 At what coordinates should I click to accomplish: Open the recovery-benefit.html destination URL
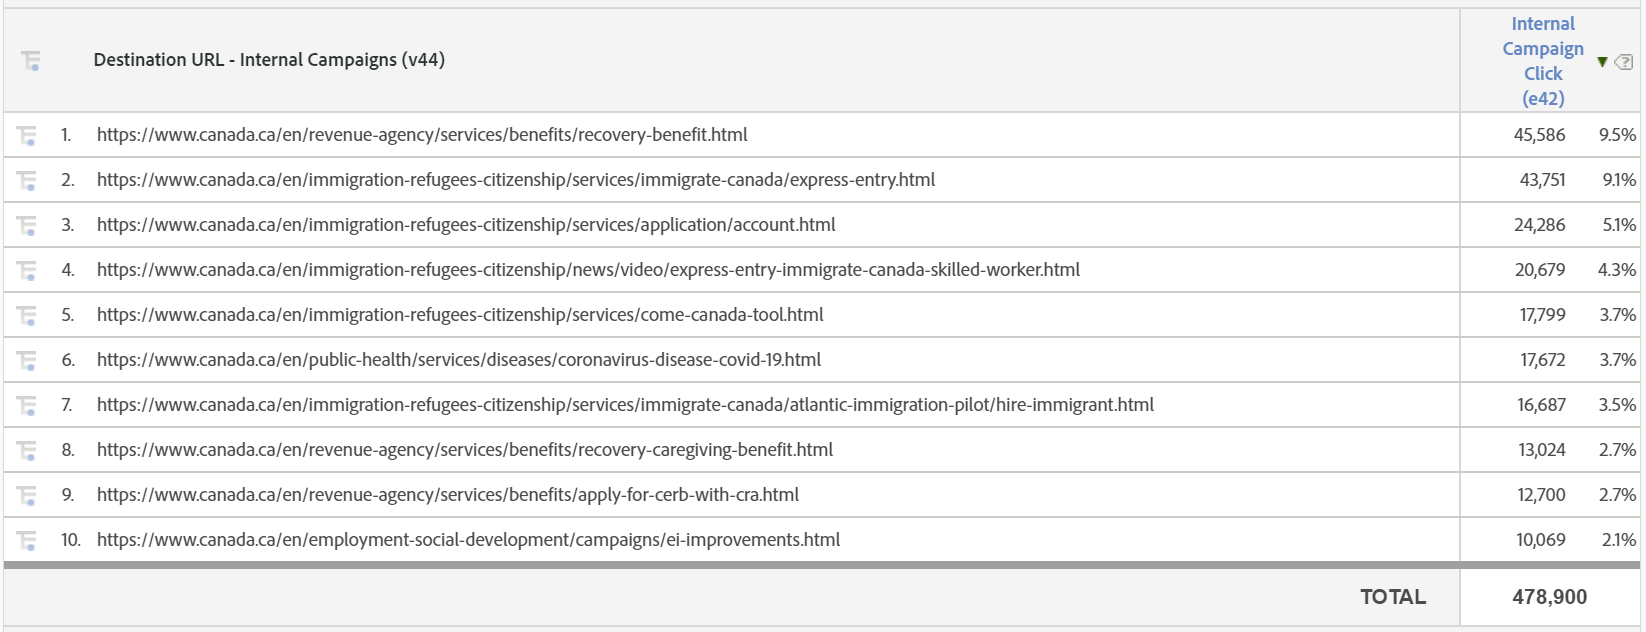point(420,134)
